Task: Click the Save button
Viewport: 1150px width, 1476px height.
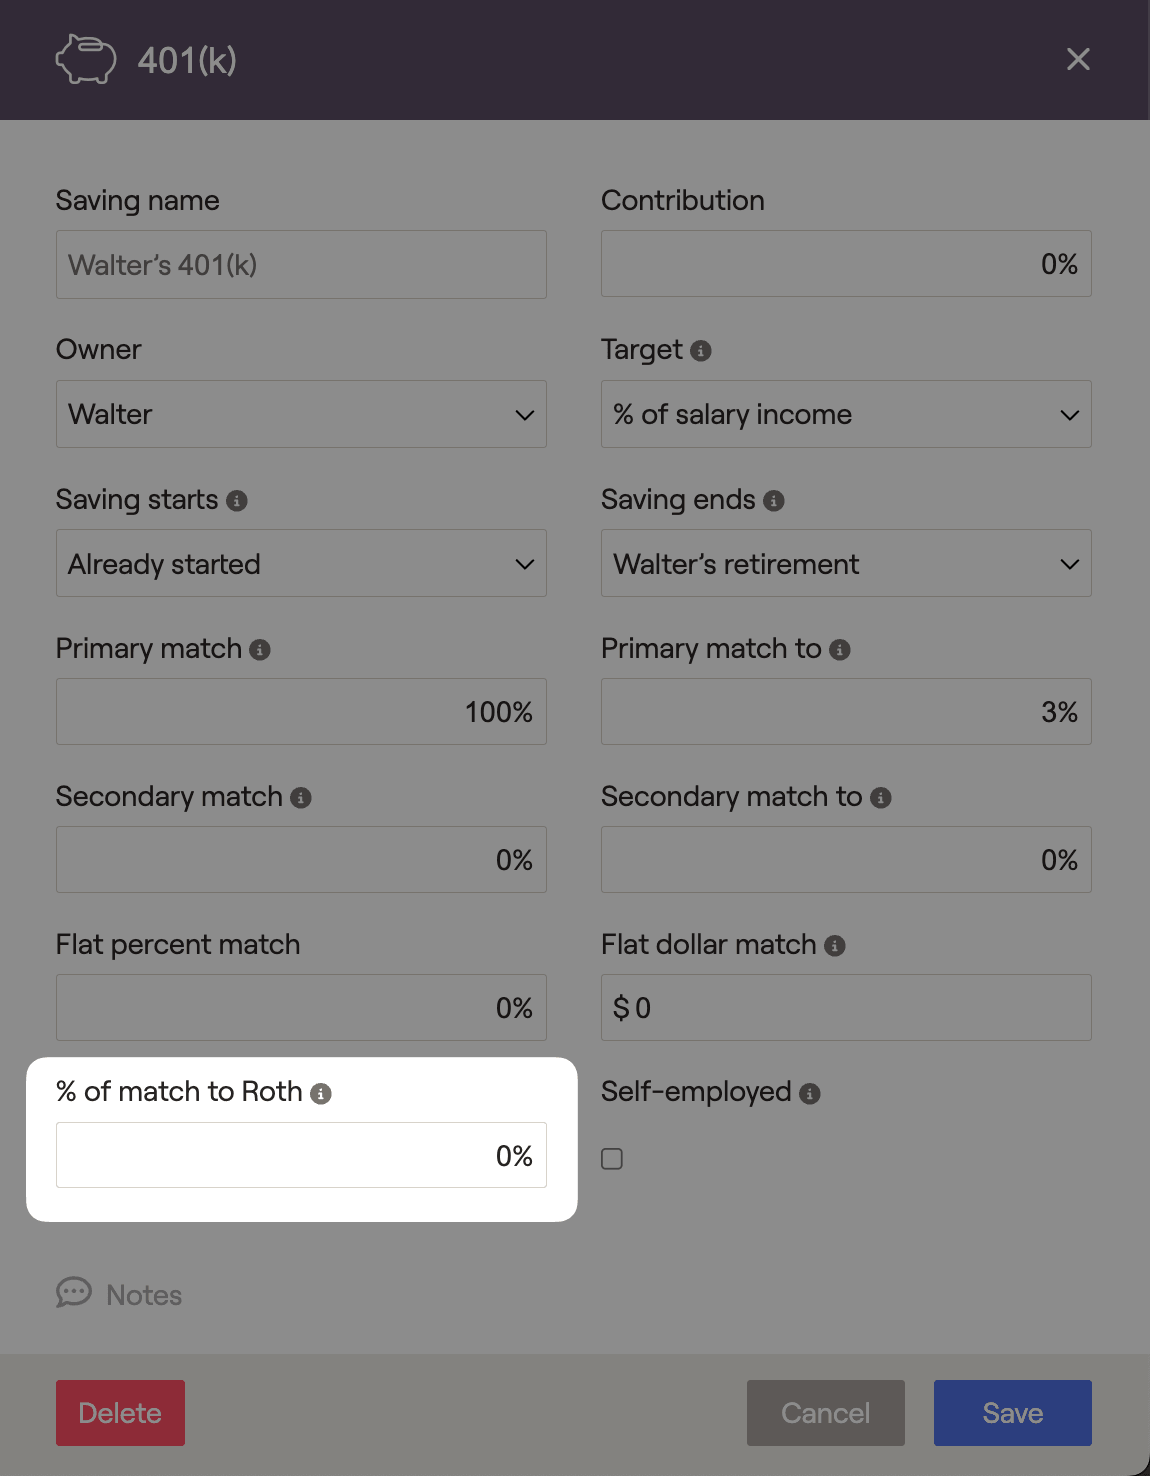Action: (1013, 1413)
